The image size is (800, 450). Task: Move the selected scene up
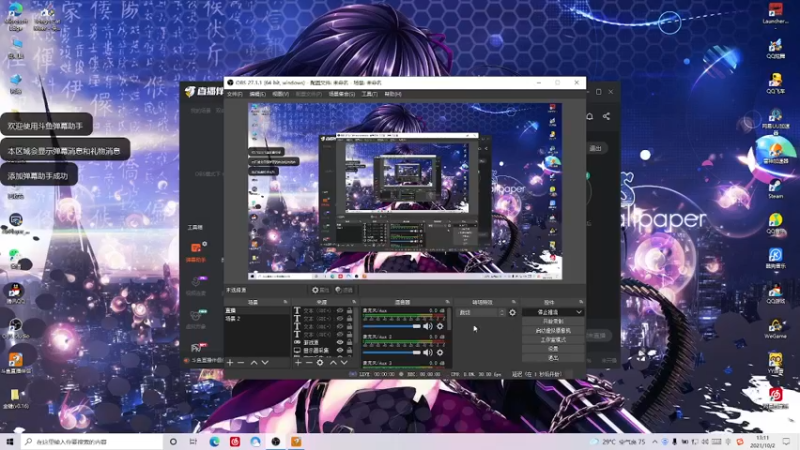(254, 362)
